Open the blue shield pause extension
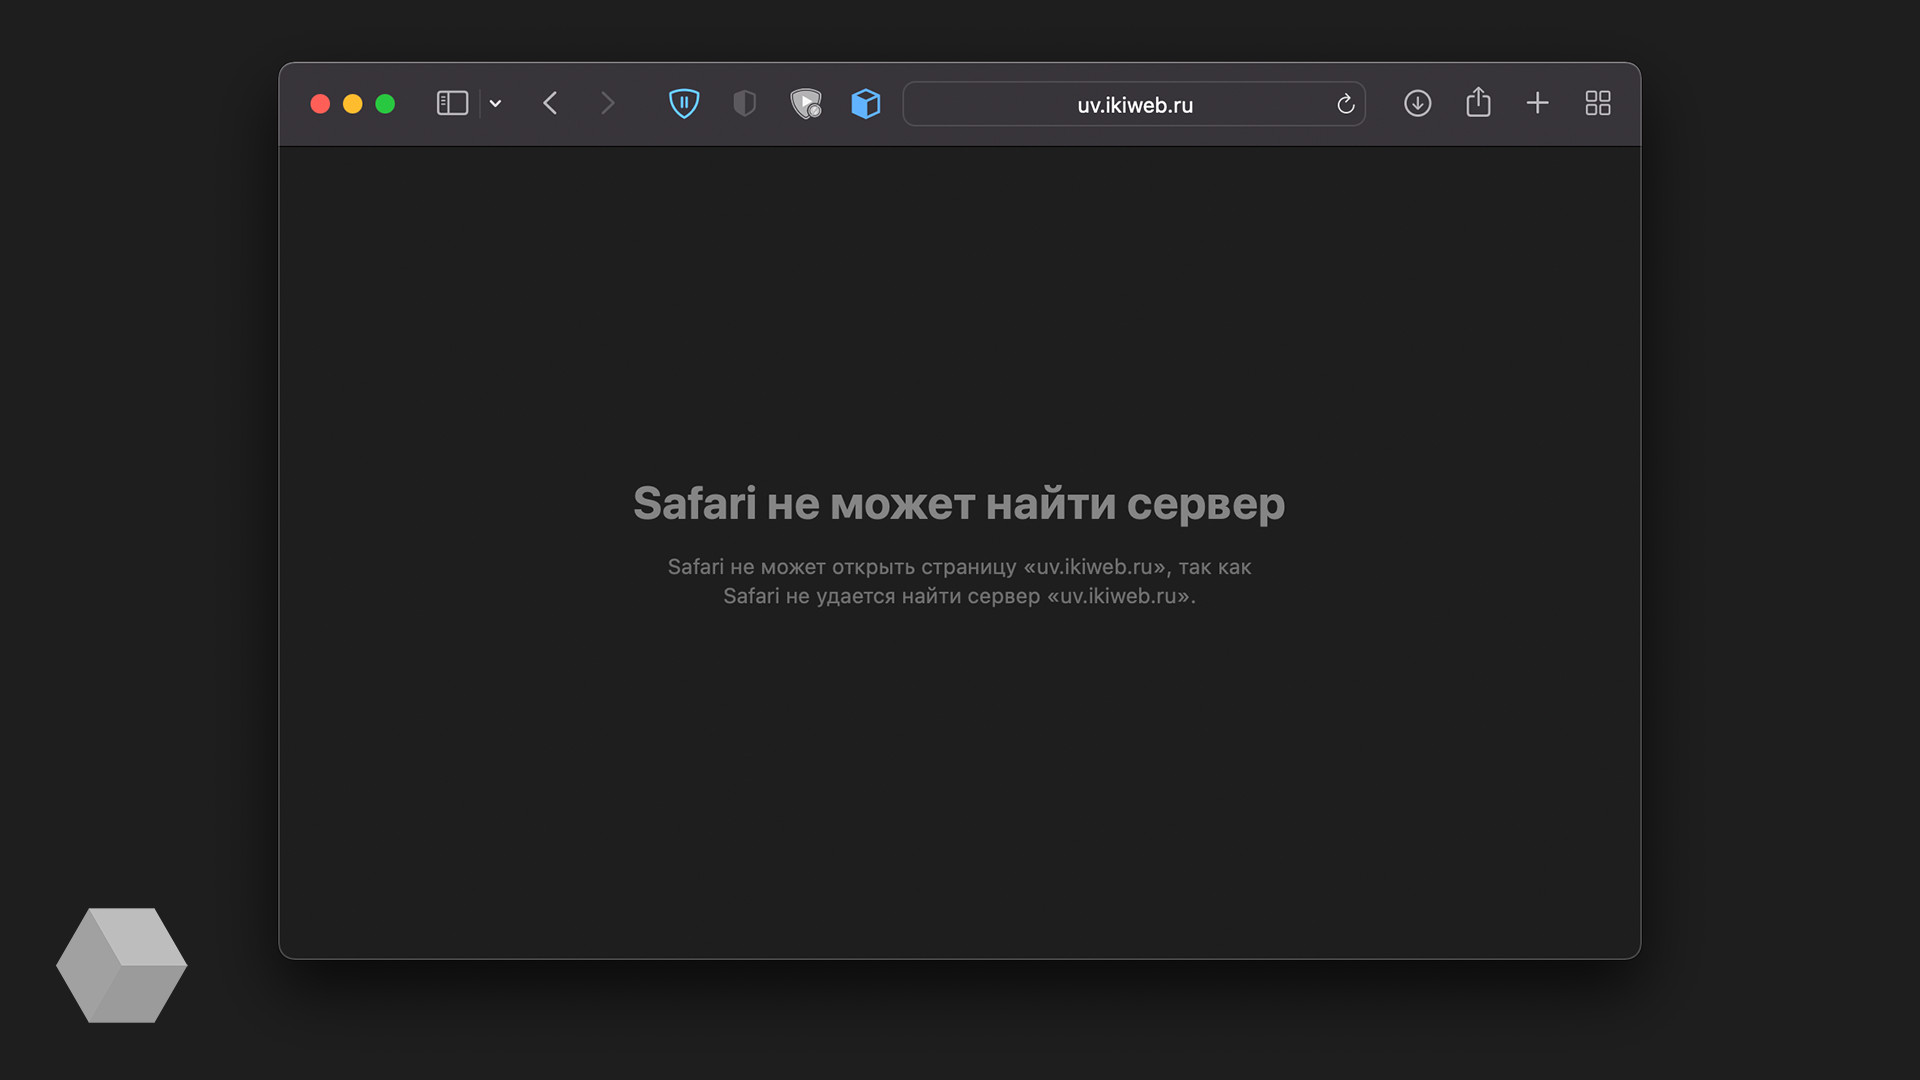 click(684, 103)
